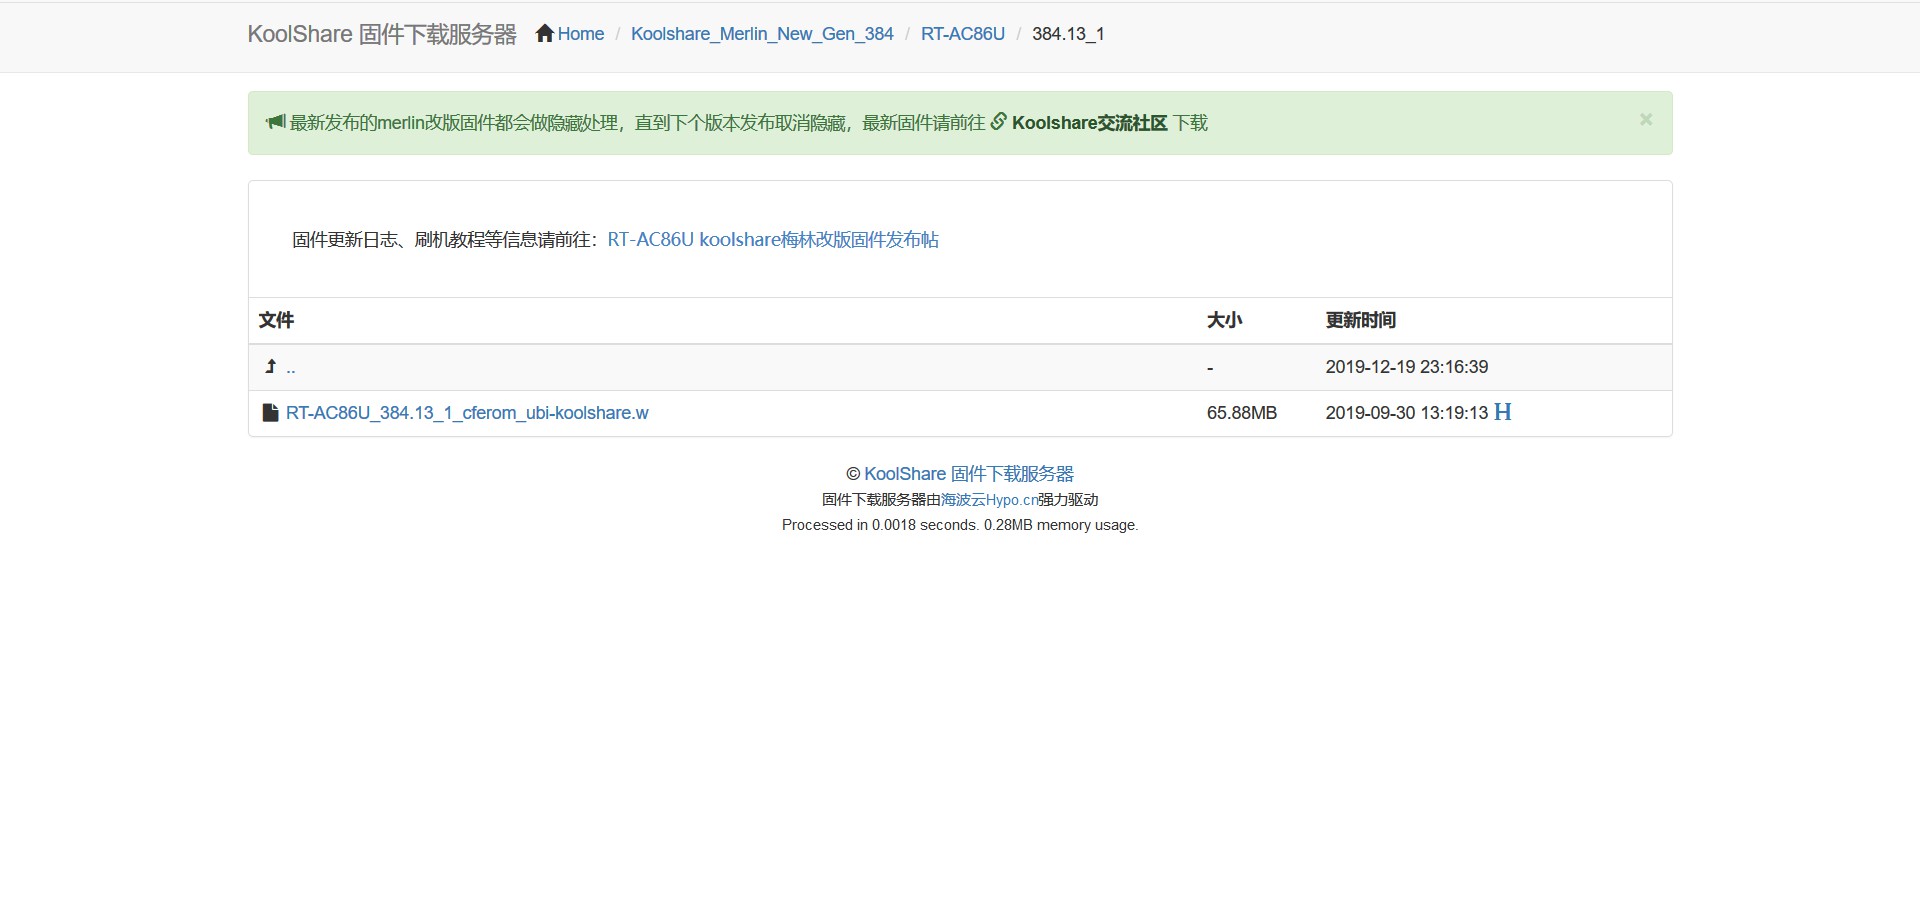Click the megaphone announcement icon

[276, 122]
